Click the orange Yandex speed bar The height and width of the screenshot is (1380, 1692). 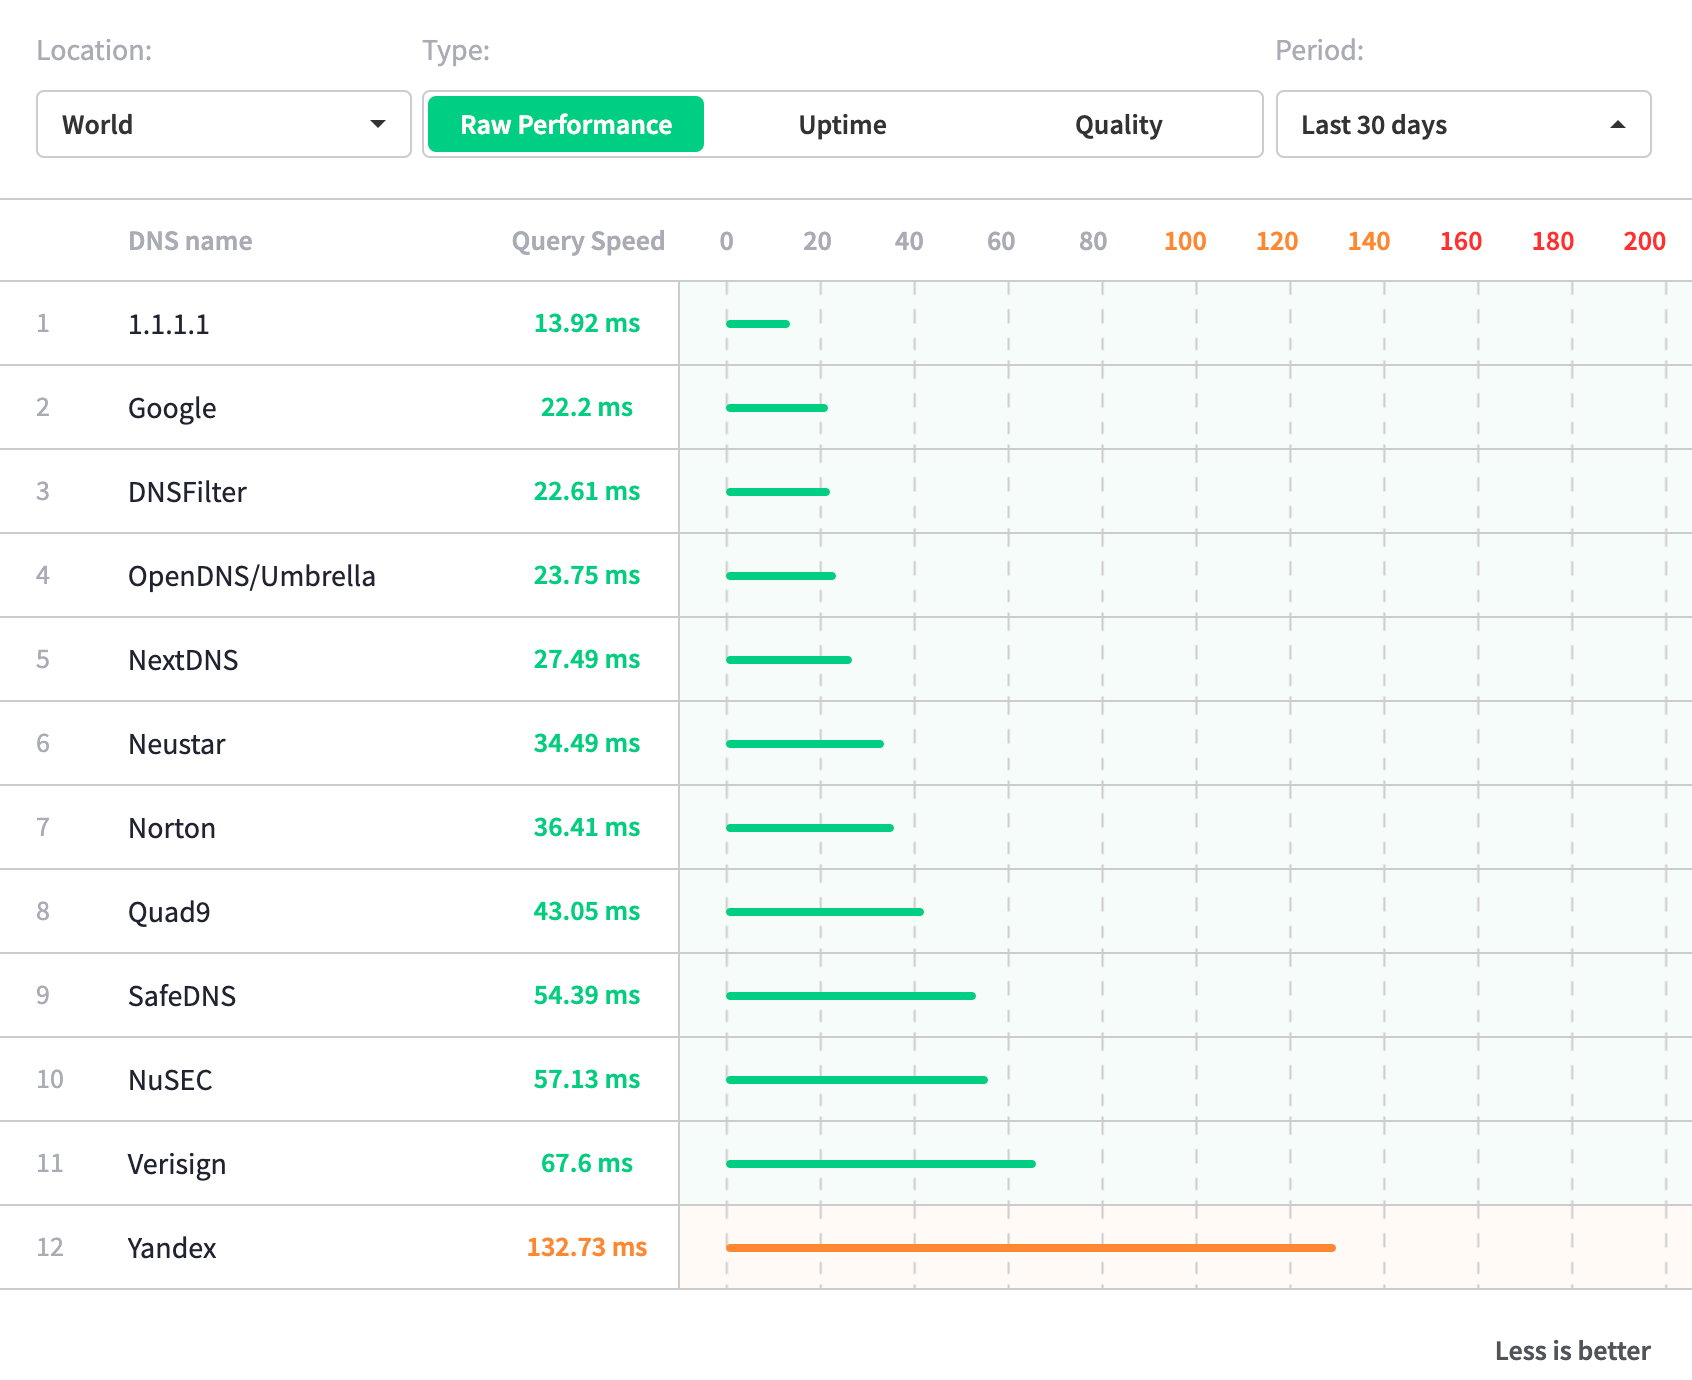pos(1030,1248)
